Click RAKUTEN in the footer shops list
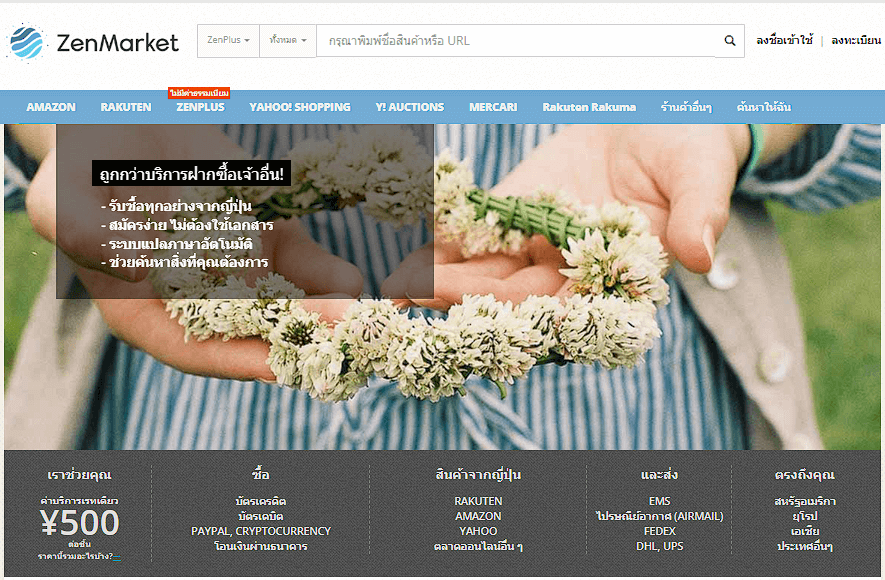885x580 pixels. [x=478, y=501]
